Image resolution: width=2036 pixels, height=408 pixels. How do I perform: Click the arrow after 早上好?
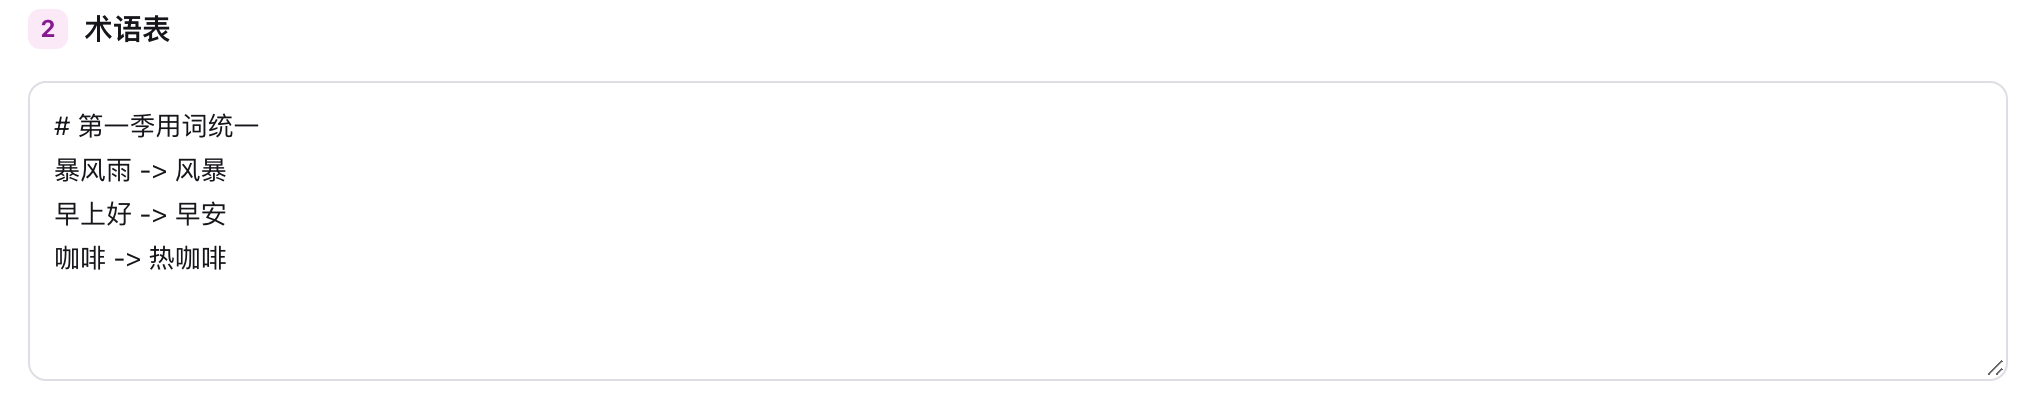tap(153, 215)
